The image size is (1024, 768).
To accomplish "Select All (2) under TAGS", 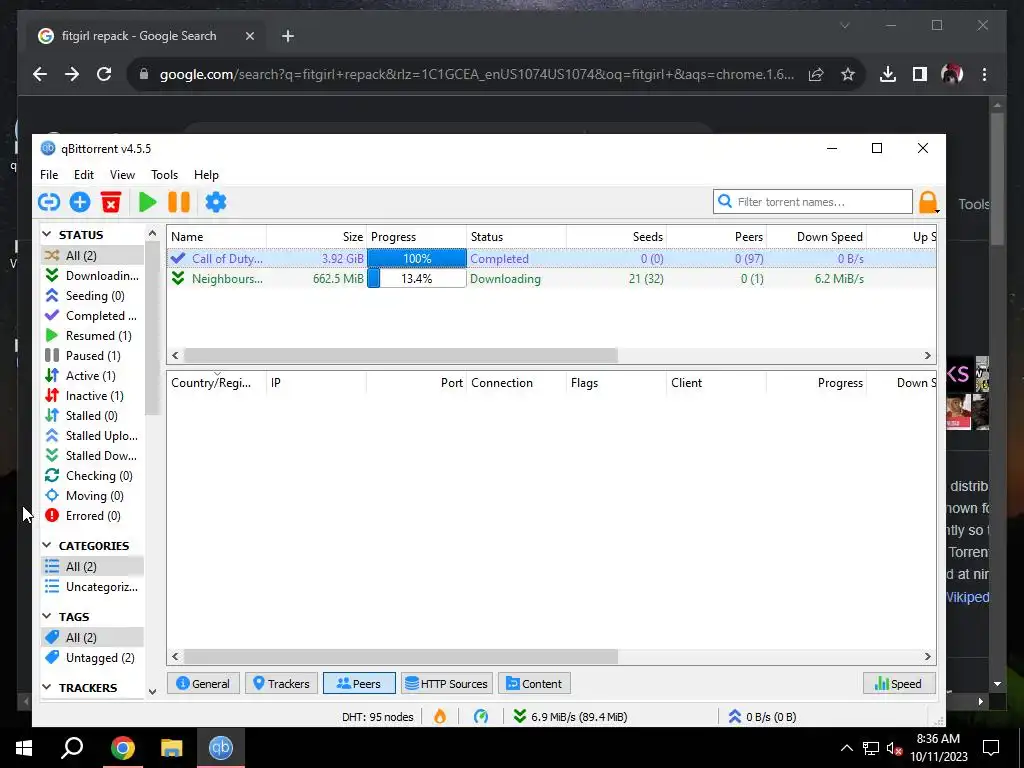I will (92, 638).
